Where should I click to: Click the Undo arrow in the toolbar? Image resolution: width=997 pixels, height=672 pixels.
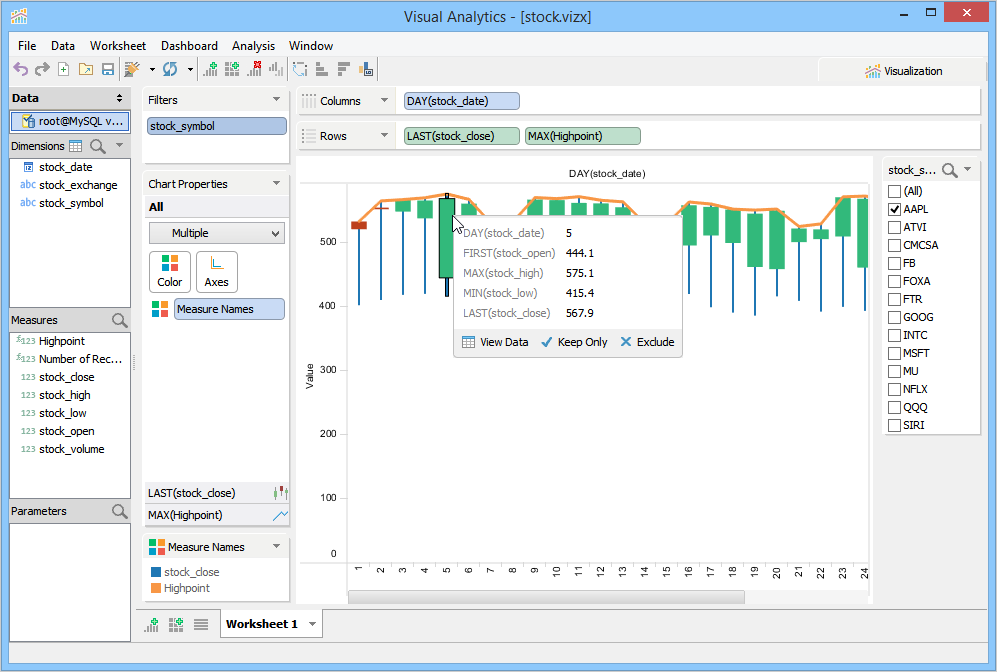pos(22,69)
